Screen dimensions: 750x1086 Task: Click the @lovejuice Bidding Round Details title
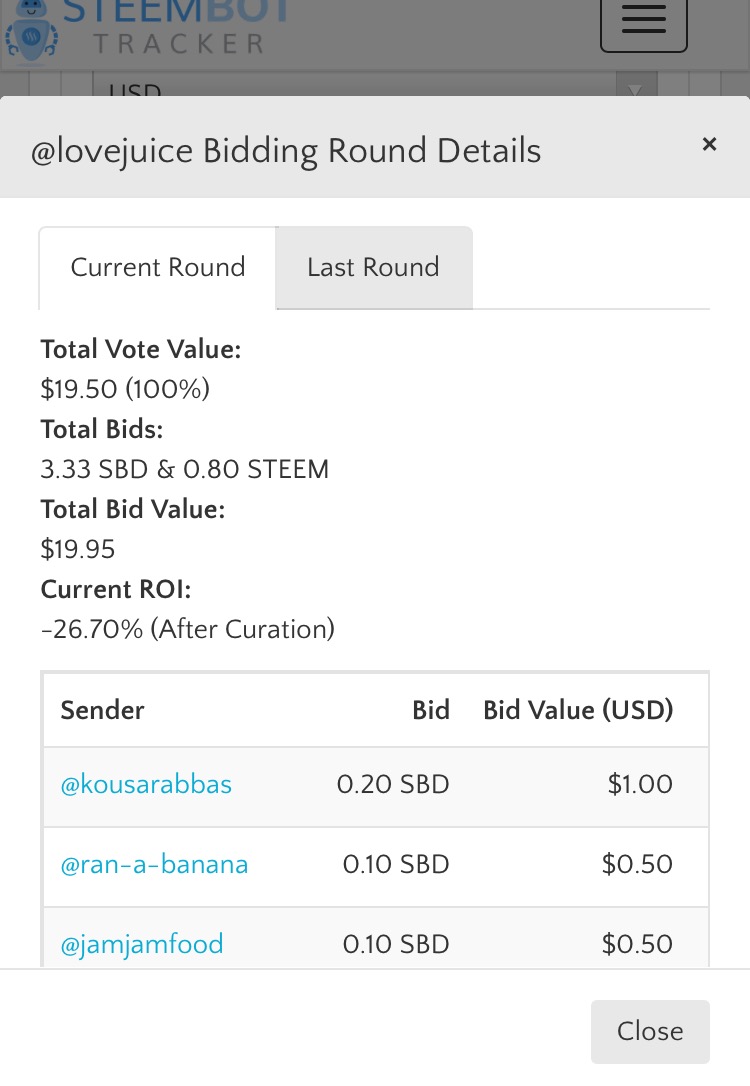pyautogui.click(x=286, y=152)
